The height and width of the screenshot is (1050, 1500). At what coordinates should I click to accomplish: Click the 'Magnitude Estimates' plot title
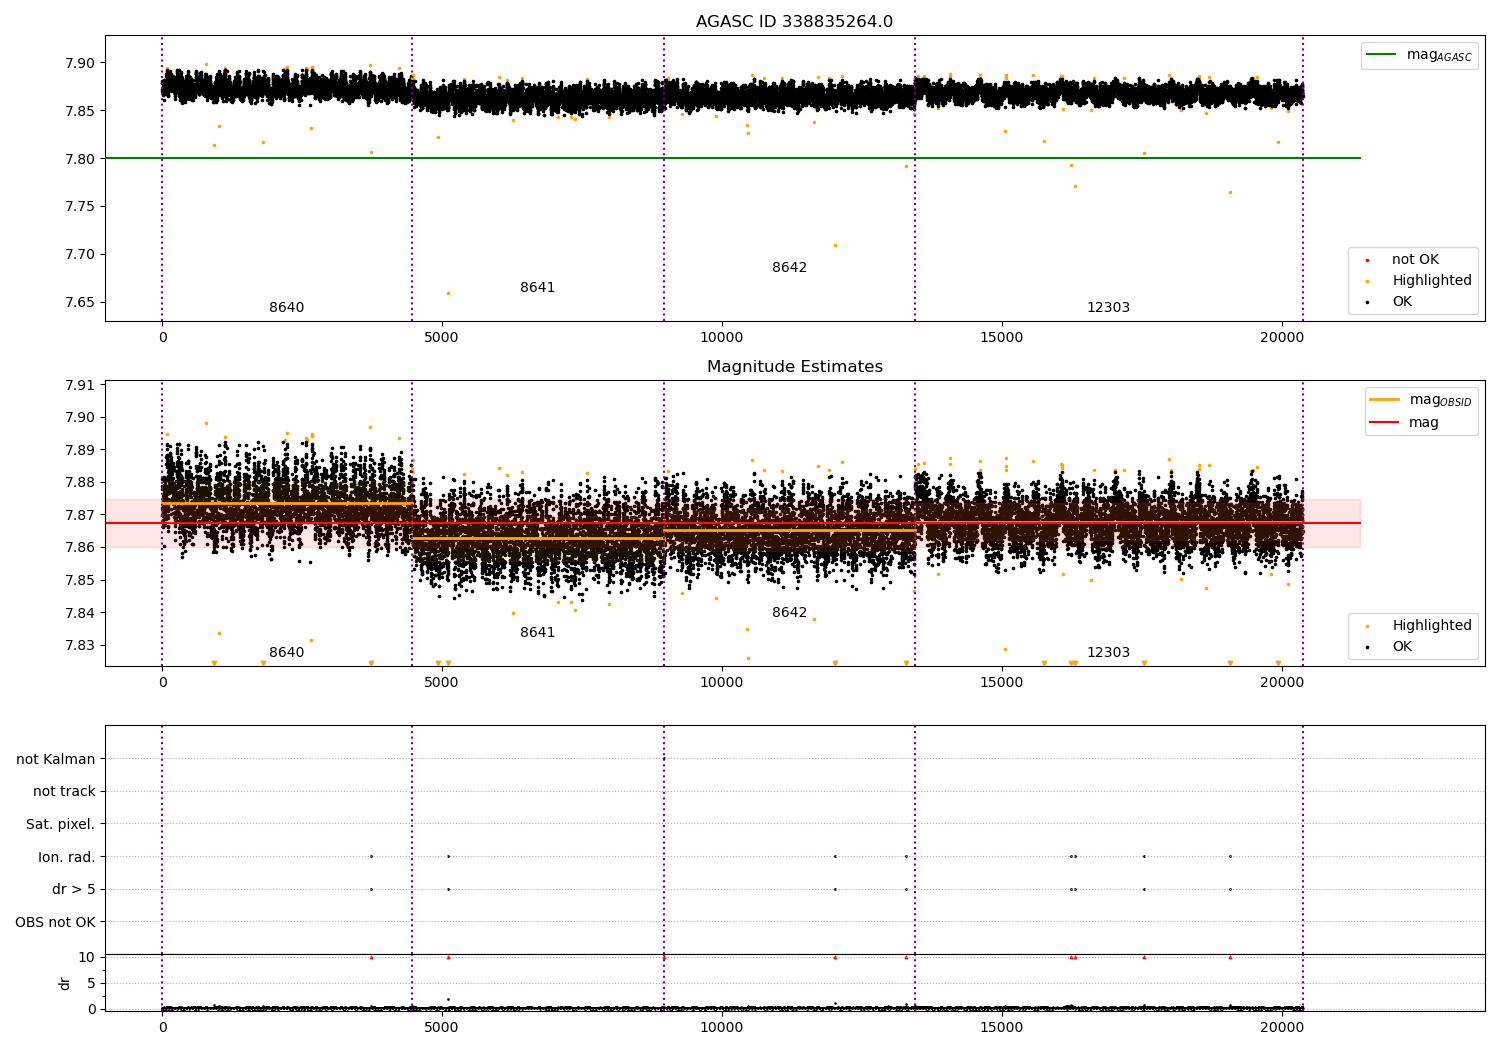[794, 367]
